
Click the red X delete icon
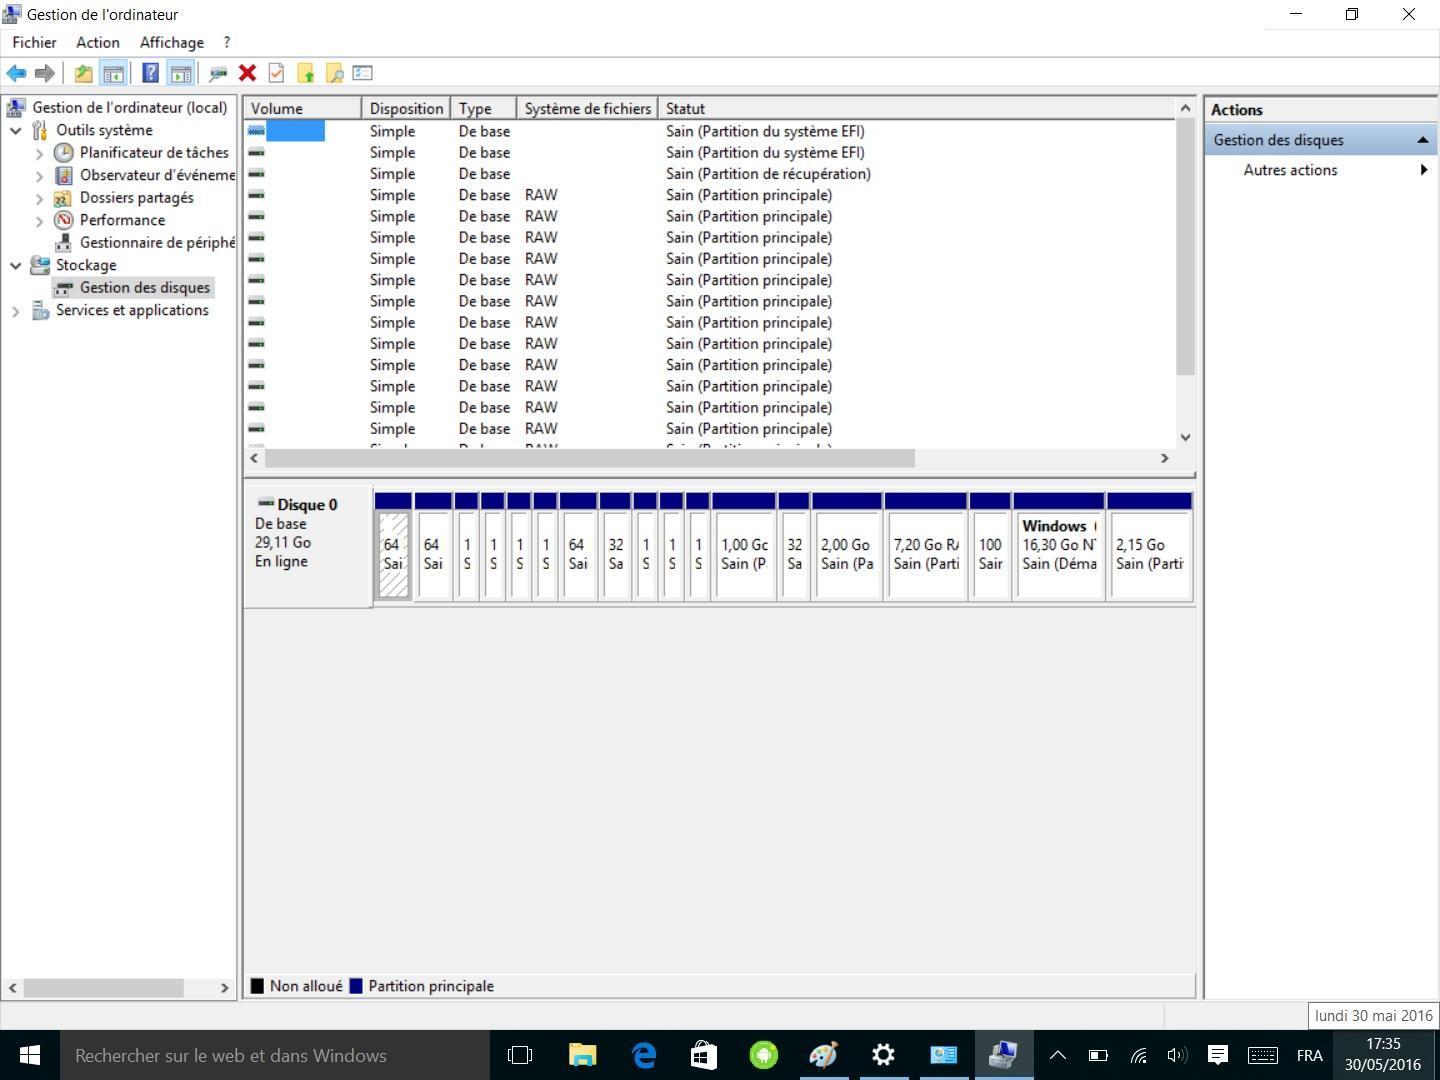click(247, 73)
